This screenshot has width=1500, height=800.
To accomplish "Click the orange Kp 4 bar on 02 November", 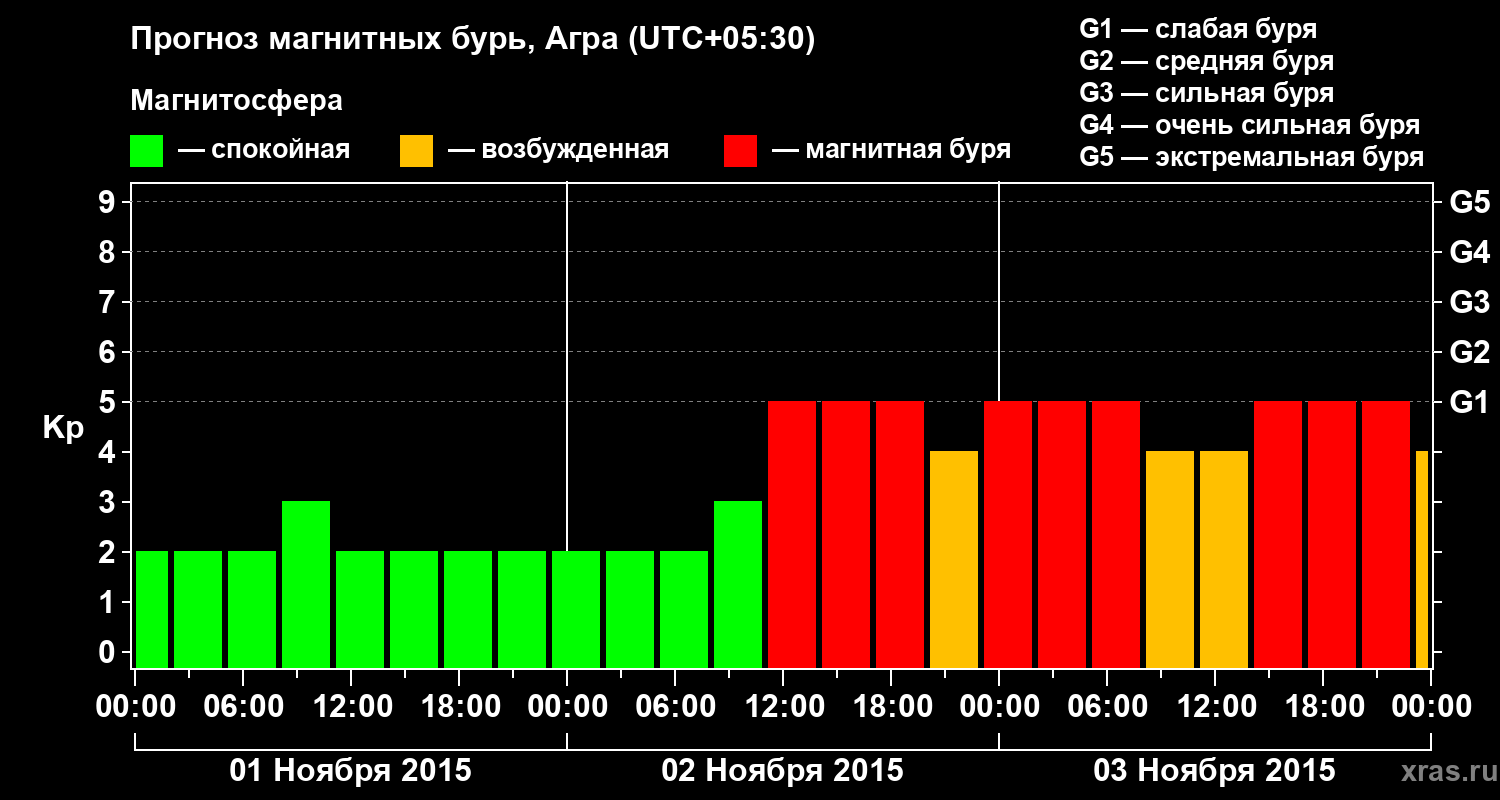I will pyautogui.click(x=954, y=559).
